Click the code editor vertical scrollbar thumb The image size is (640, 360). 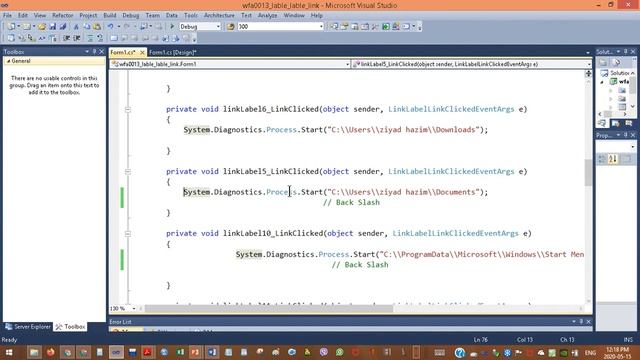tap(588, 173)
